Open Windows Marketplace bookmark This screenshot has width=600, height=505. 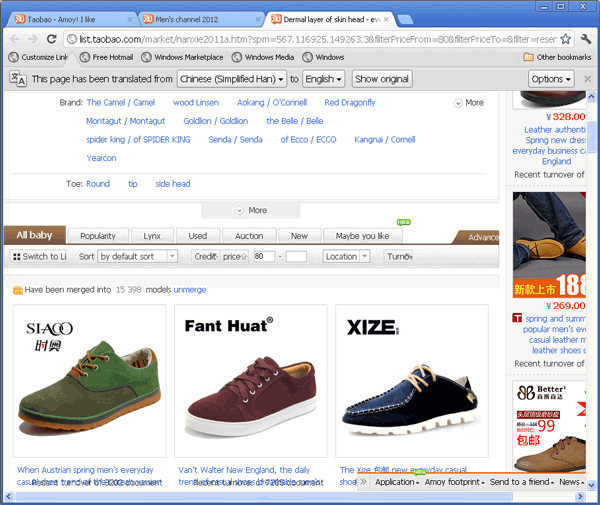[182, 57]
